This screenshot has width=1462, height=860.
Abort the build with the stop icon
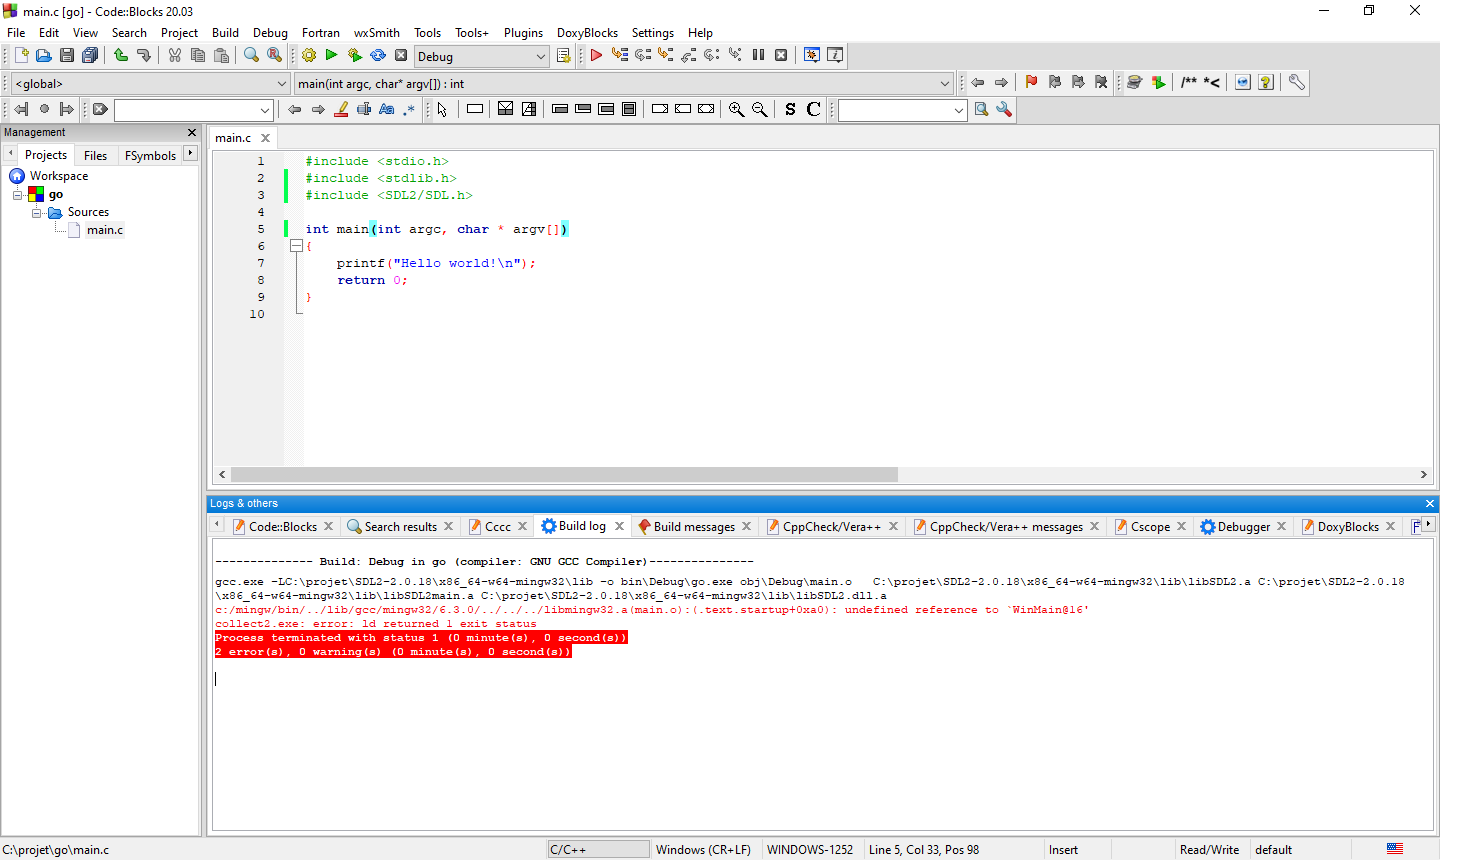coord(401,55)
